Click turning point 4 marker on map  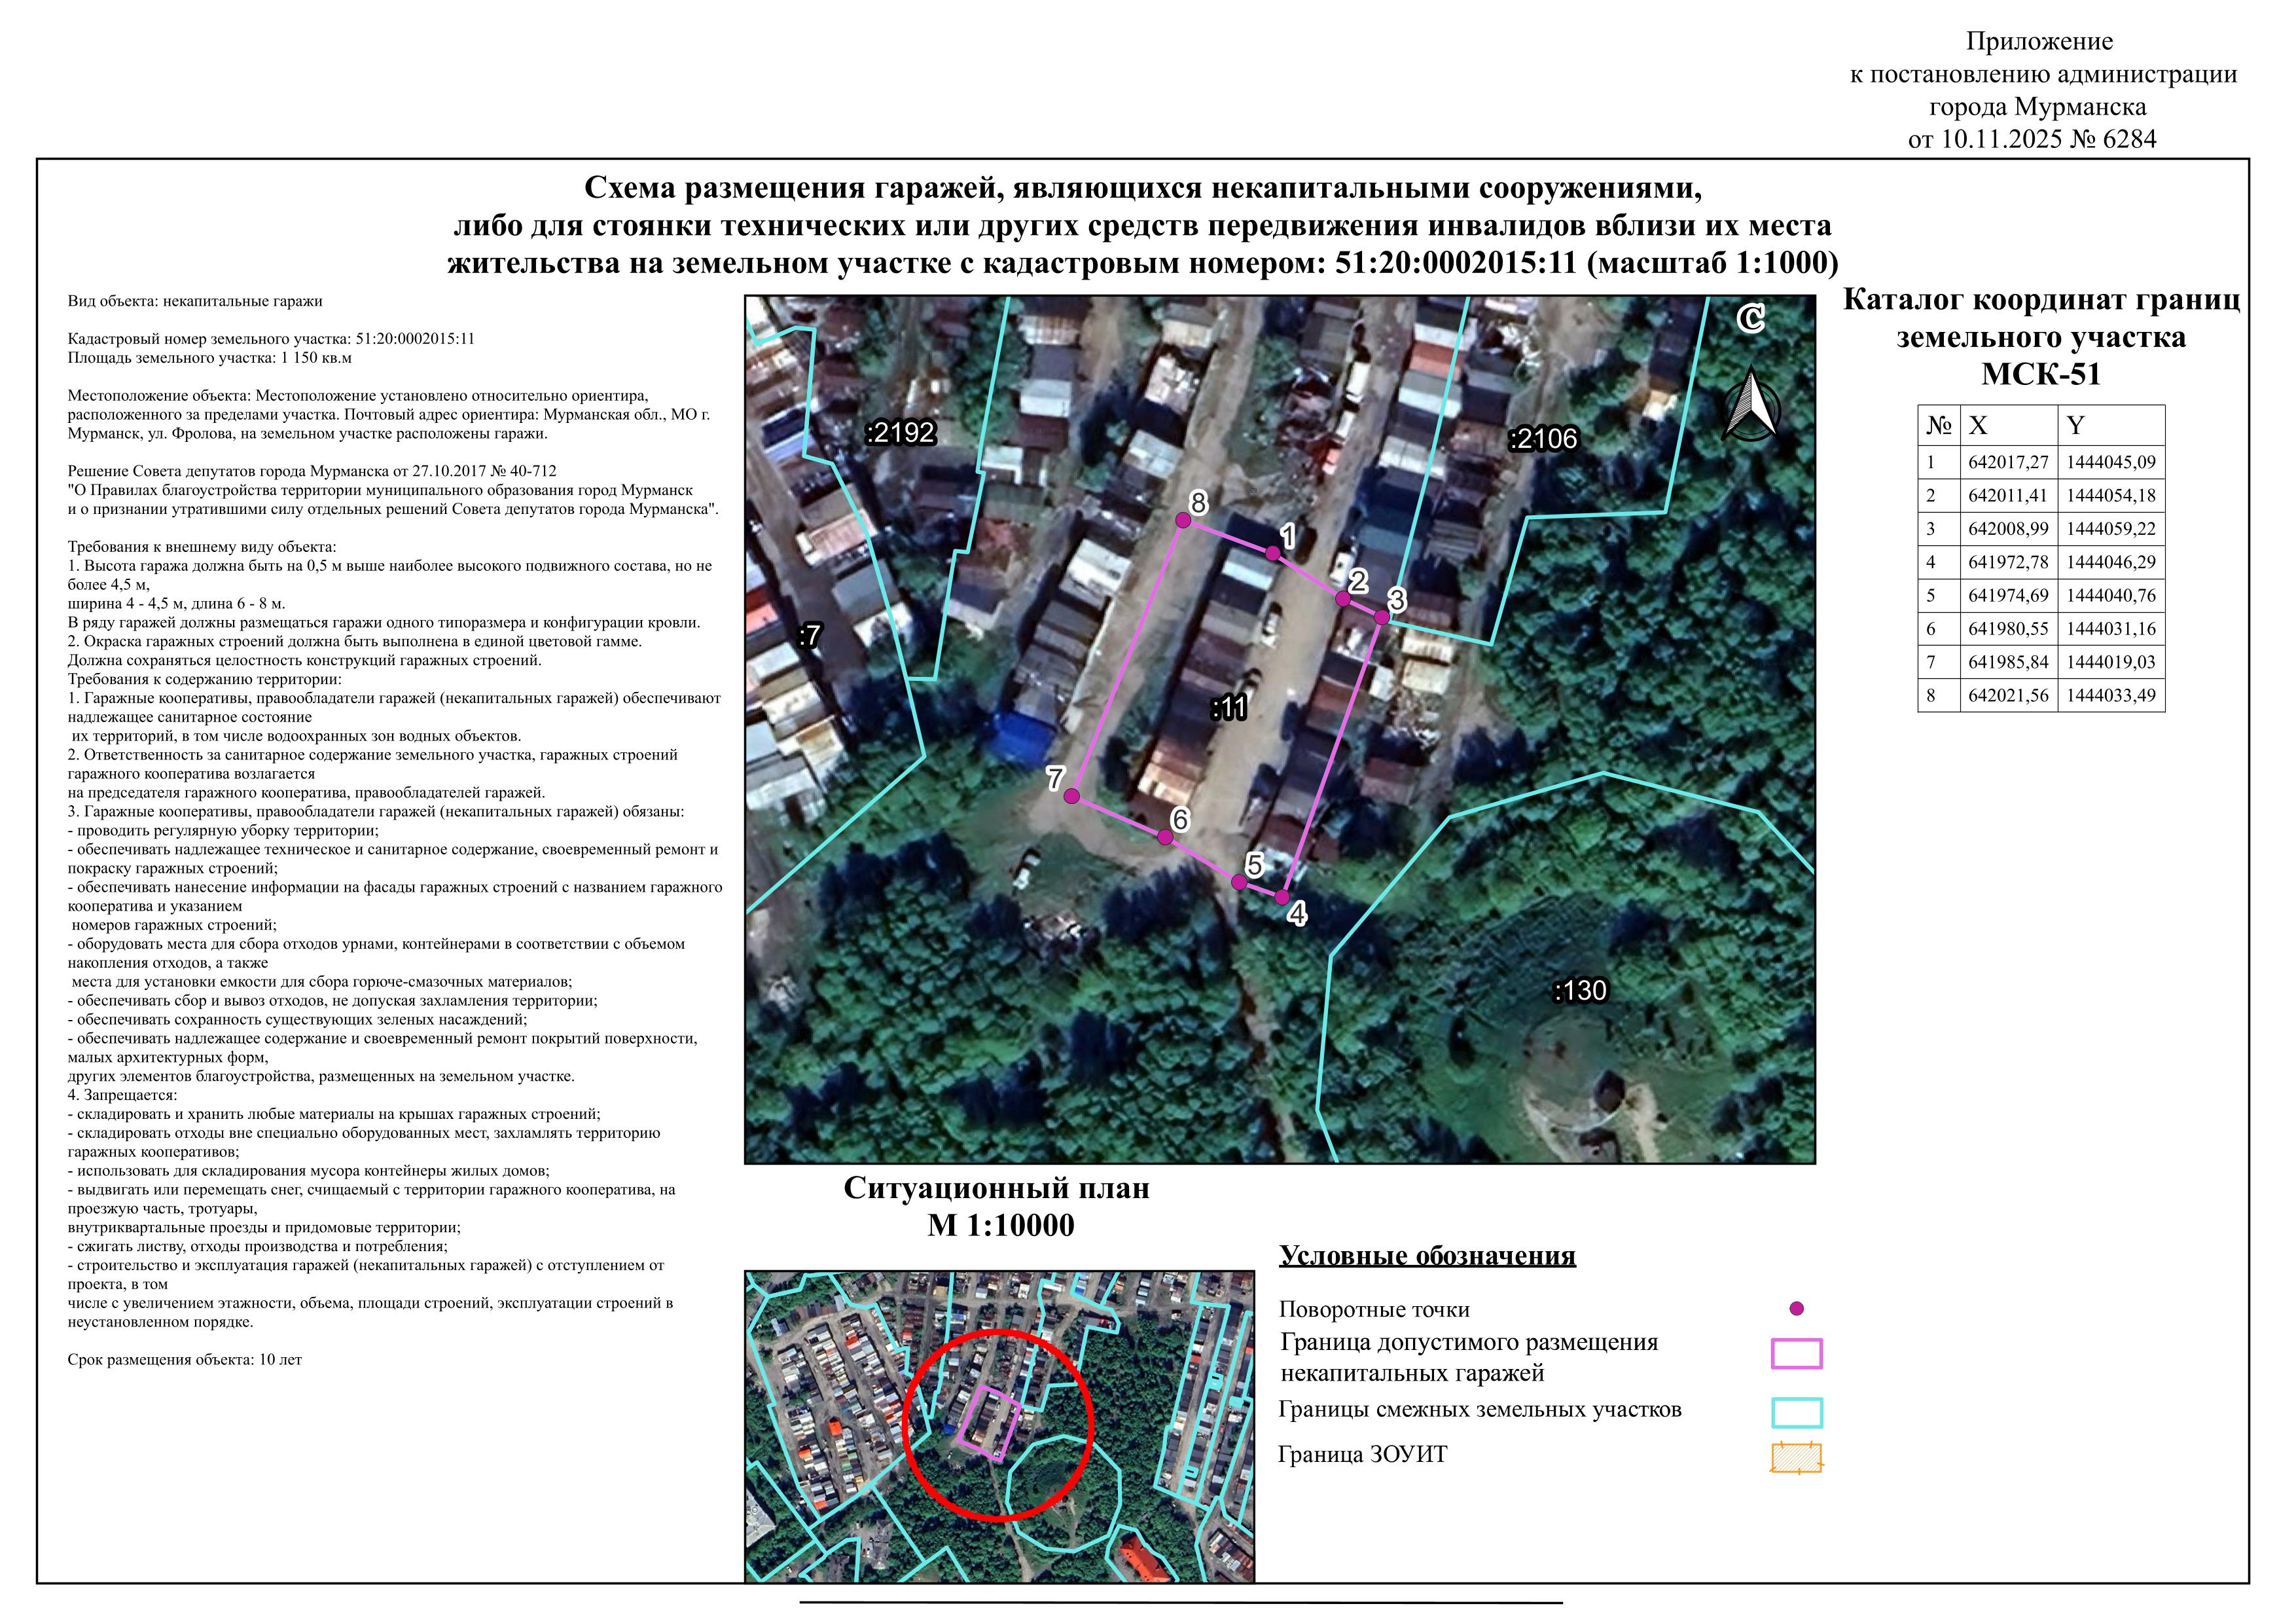tap(1282, 897)
